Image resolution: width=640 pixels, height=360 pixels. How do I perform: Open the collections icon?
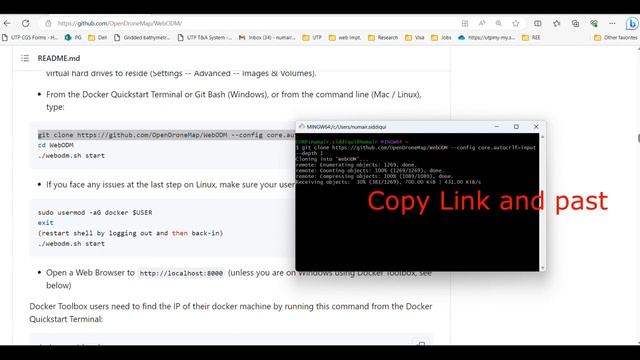(x=576, y=23)
